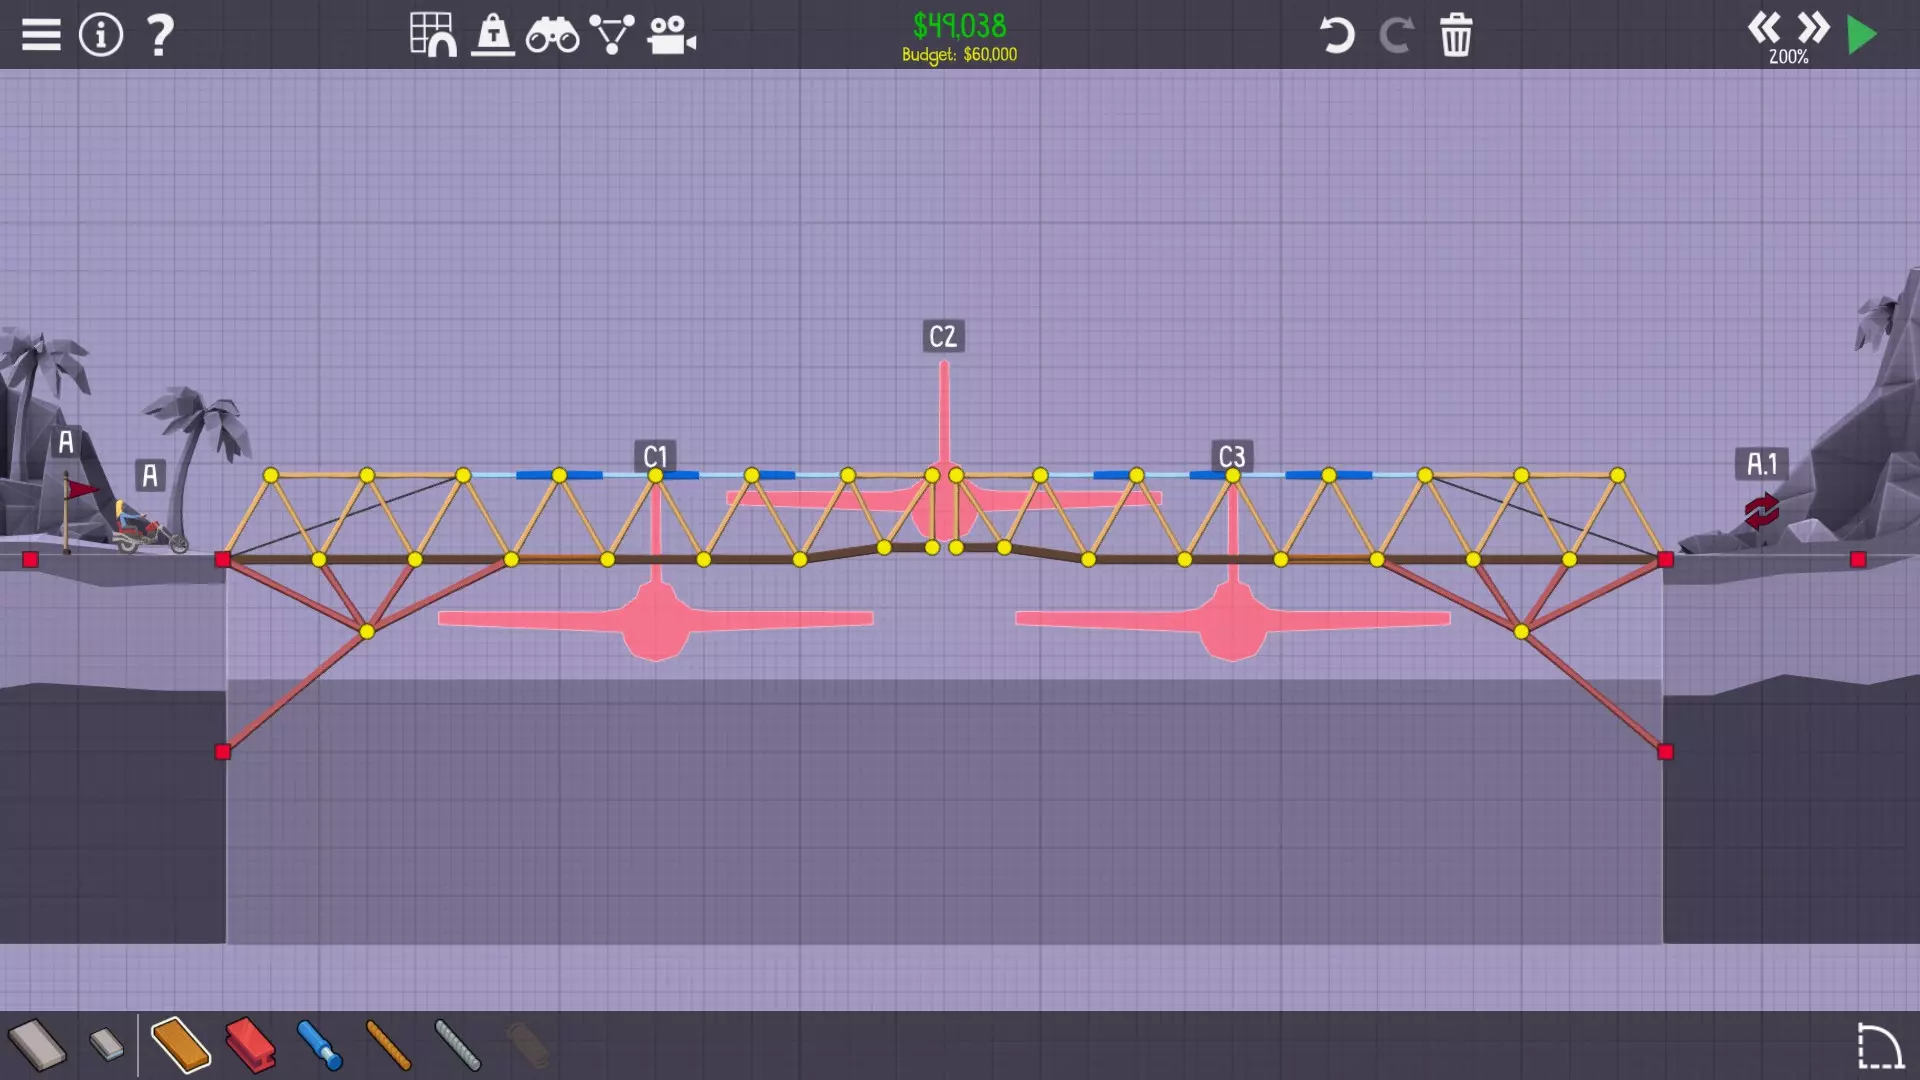Start simulation with green play button
This screenshot has height=1080, width=1920.
coord(1862,35)
